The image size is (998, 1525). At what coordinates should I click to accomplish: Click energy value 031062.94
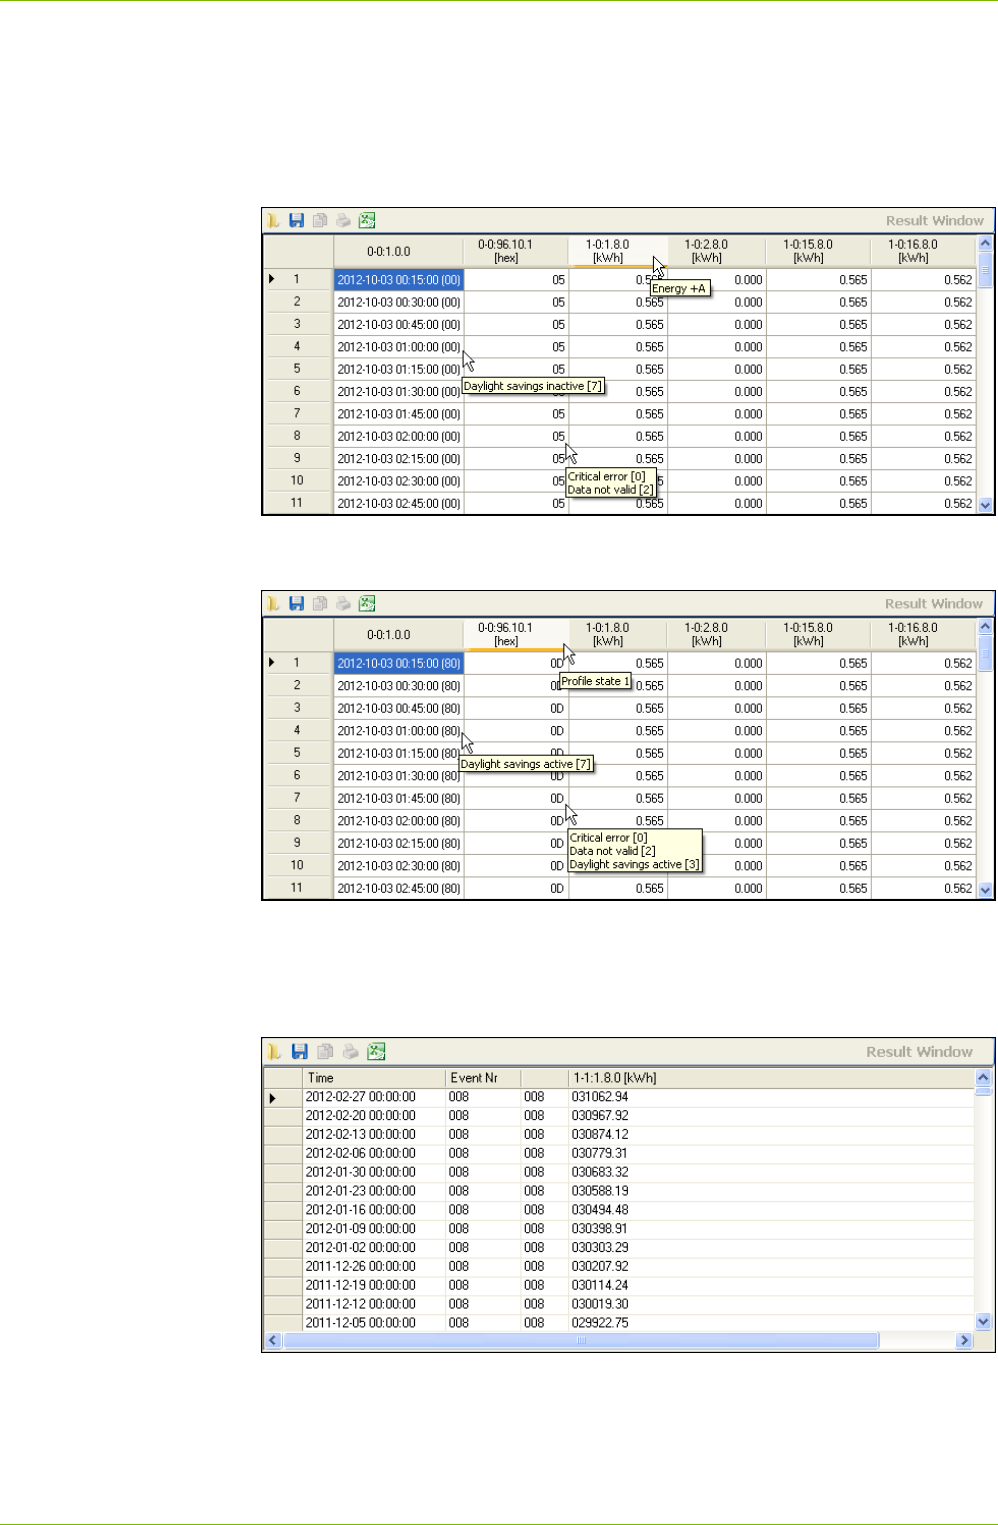pos(600,1097)
